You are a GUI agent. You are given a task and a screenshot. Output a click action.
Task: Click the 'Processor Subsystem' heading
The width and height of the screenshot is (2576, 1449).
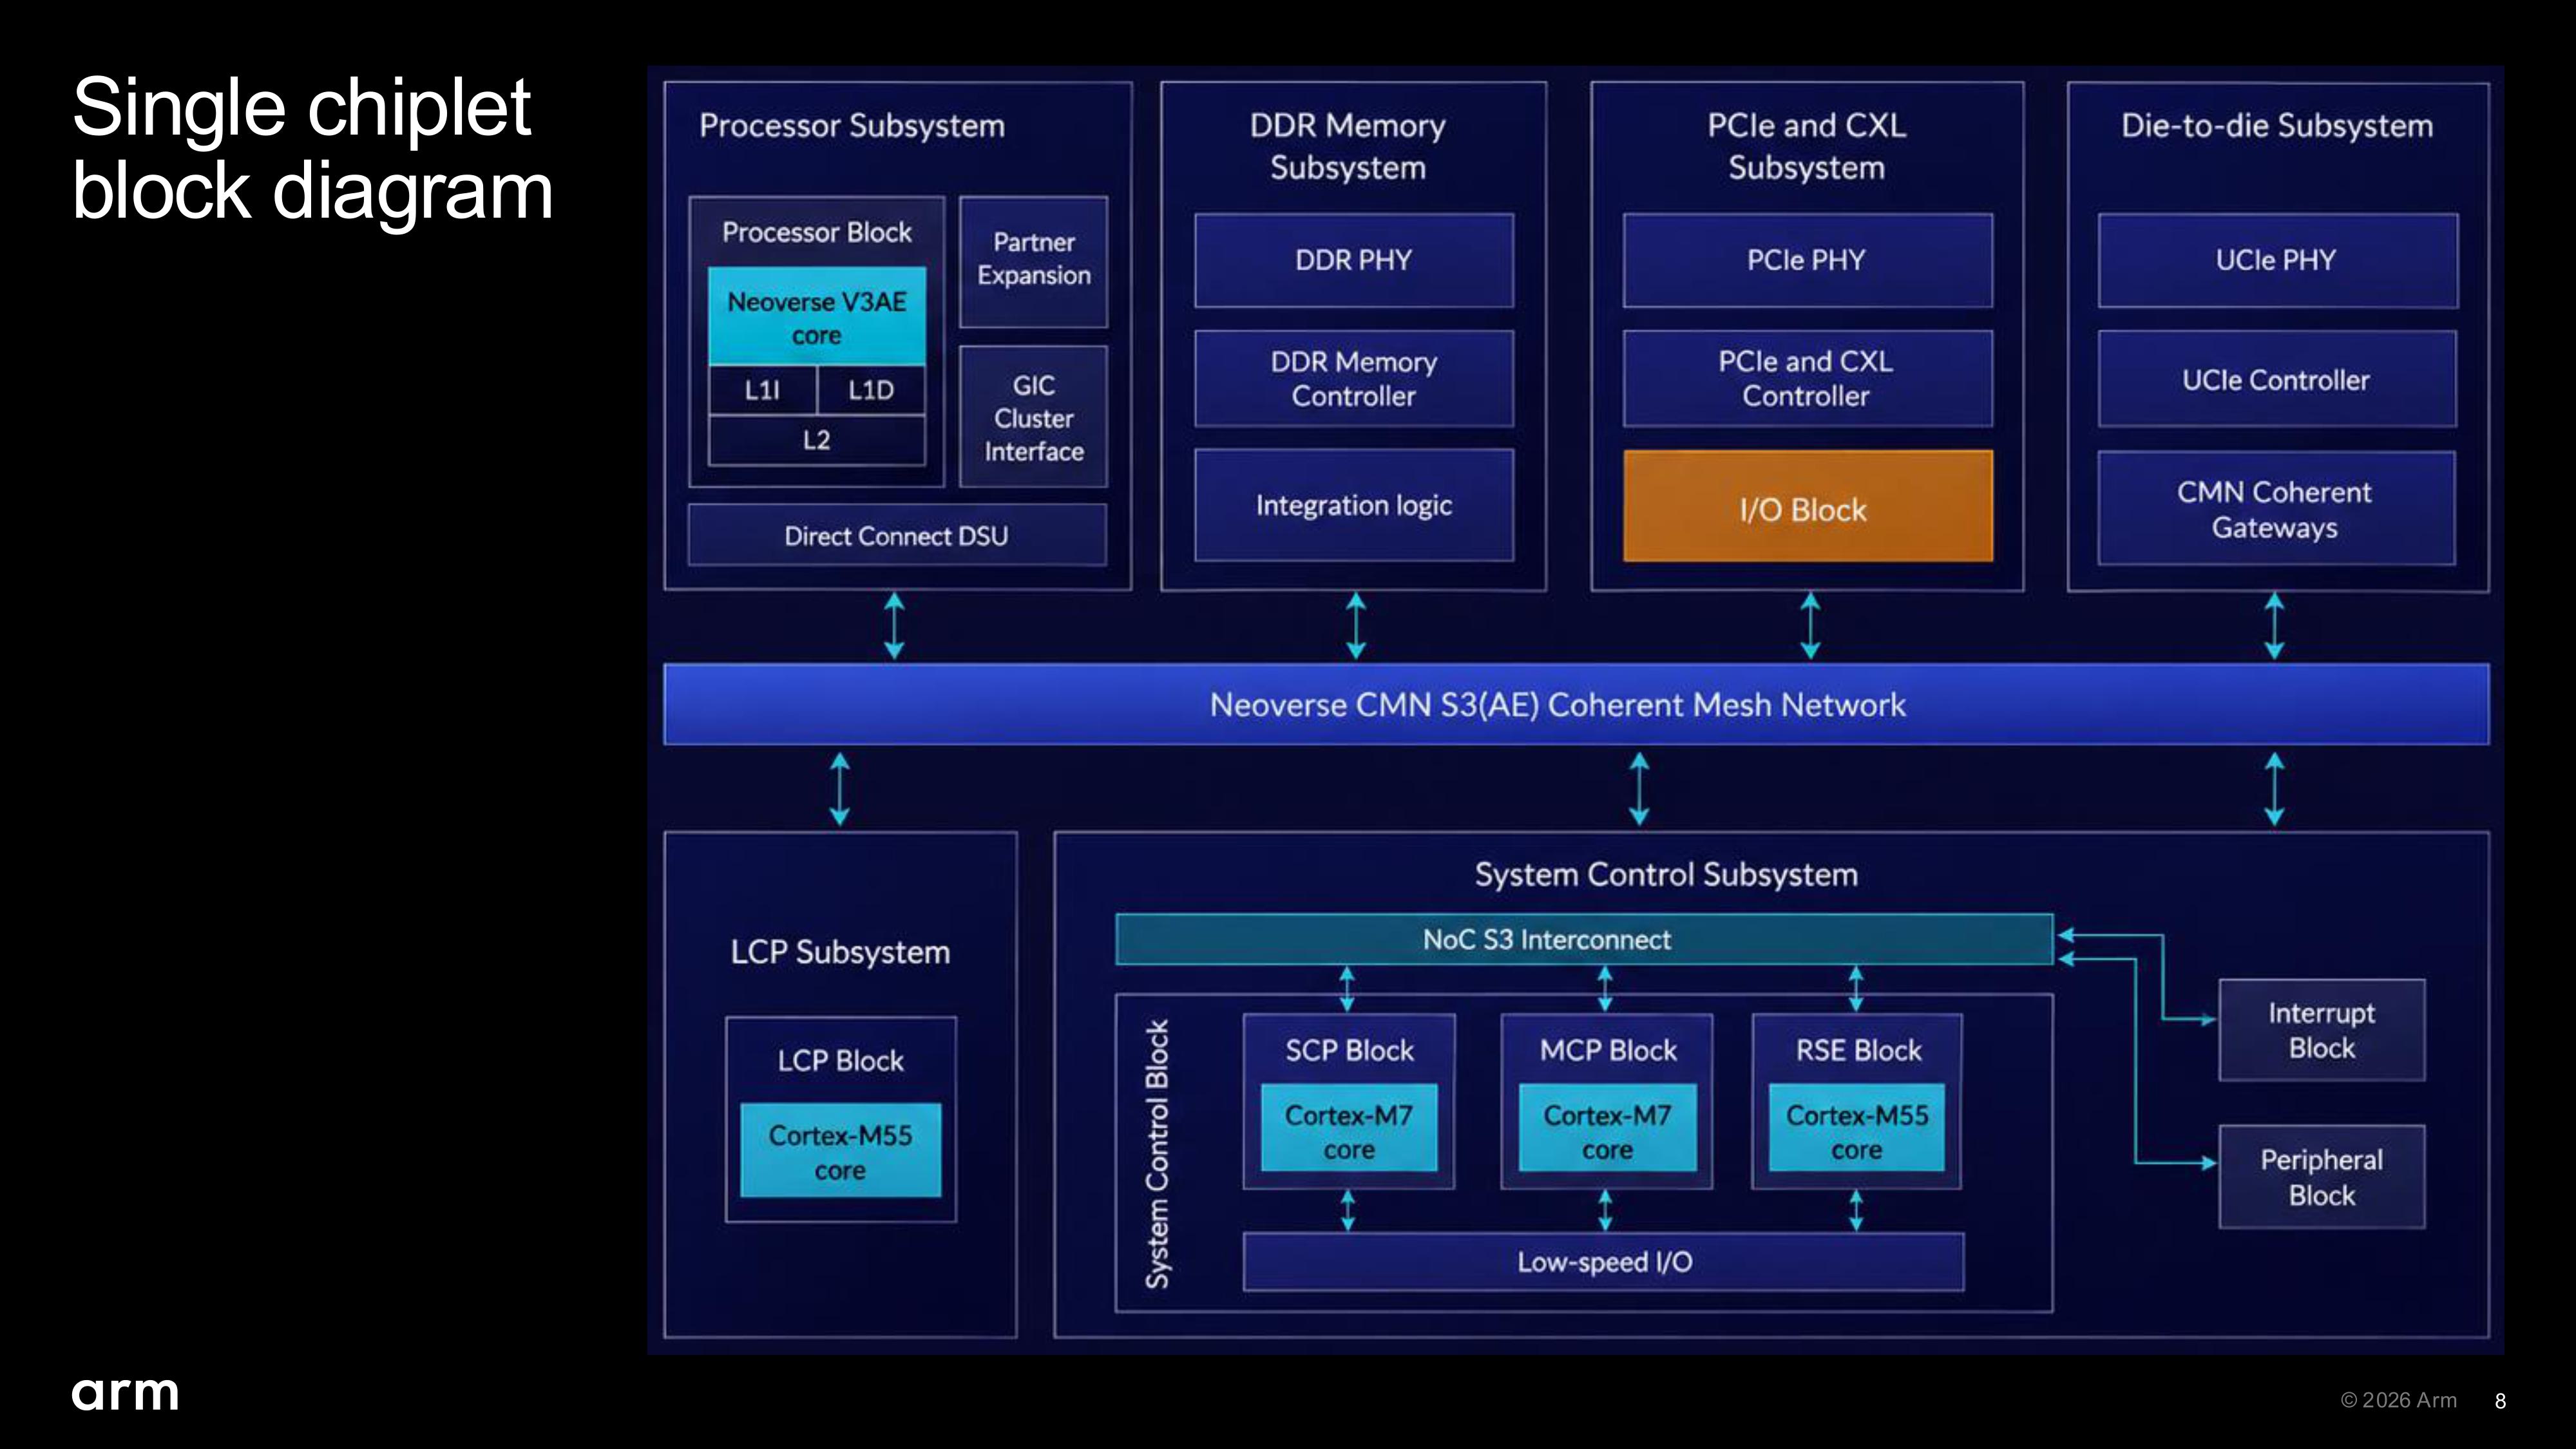click(852, 126)
